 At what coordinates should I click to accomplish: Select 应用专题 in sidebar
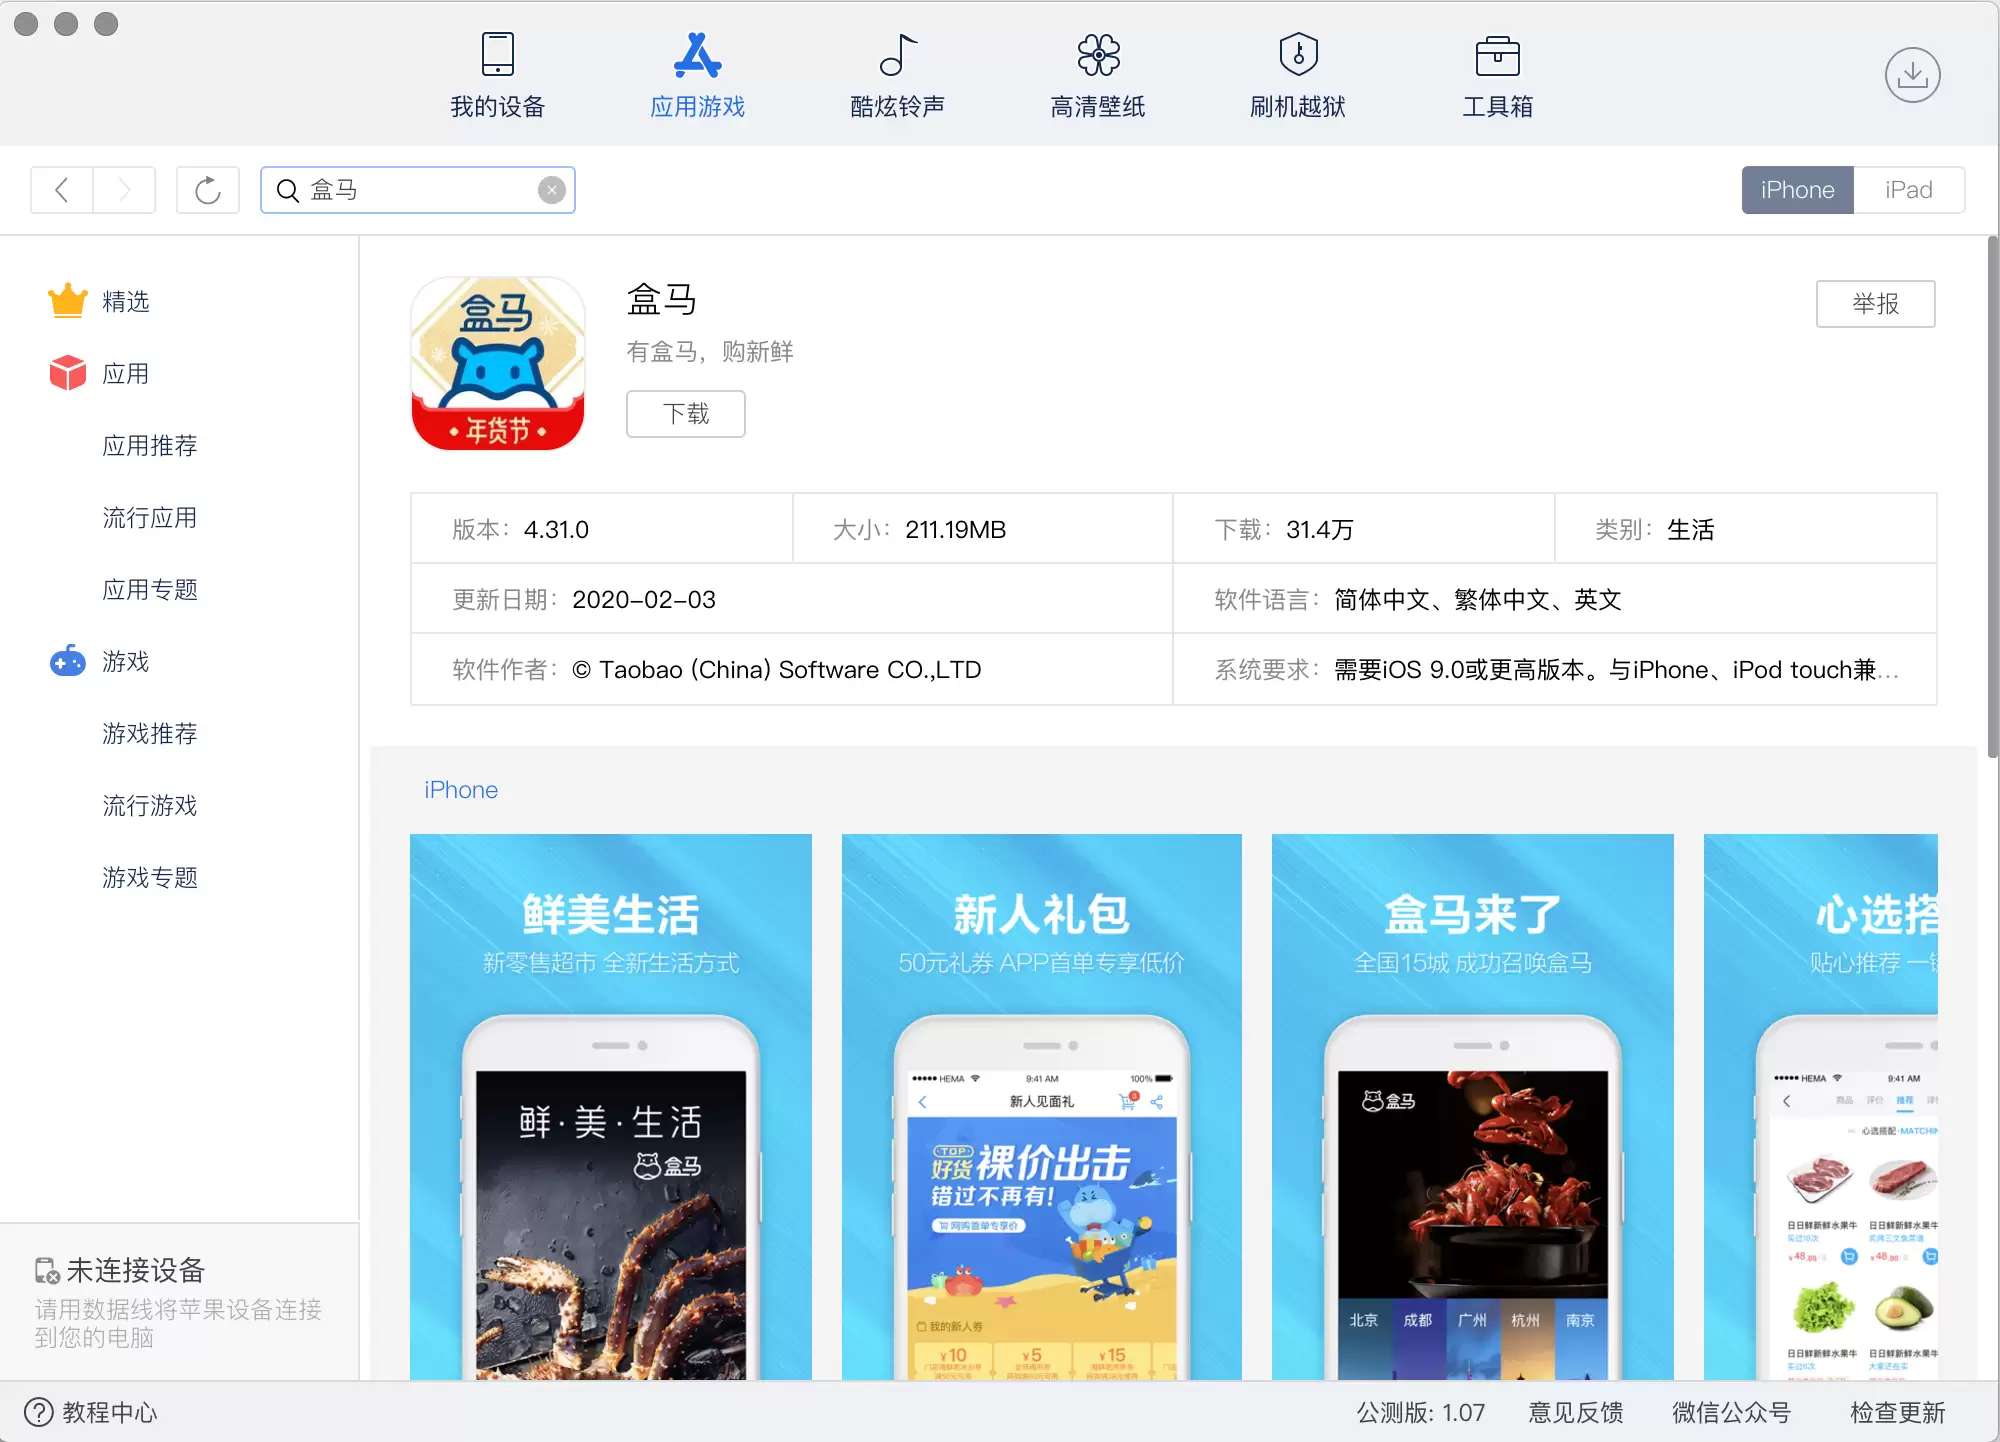coord(150,589)
